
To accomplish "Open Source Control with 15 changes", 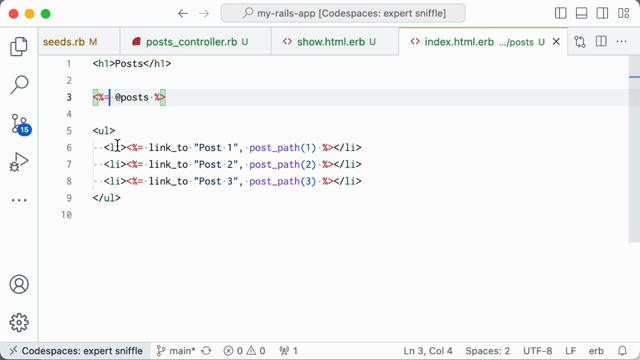I will click(x=20, y=124).
